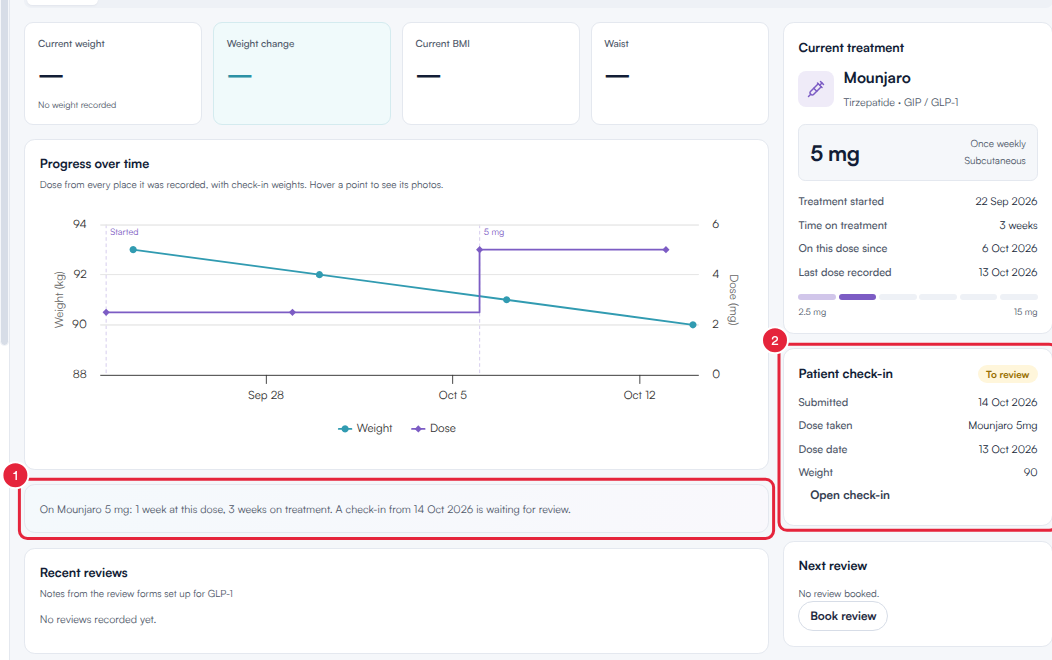This screenshot has width=1052, height=660.
Task: Click the syringe icon beside Mounjaro
Action: (x=816, y=89)
